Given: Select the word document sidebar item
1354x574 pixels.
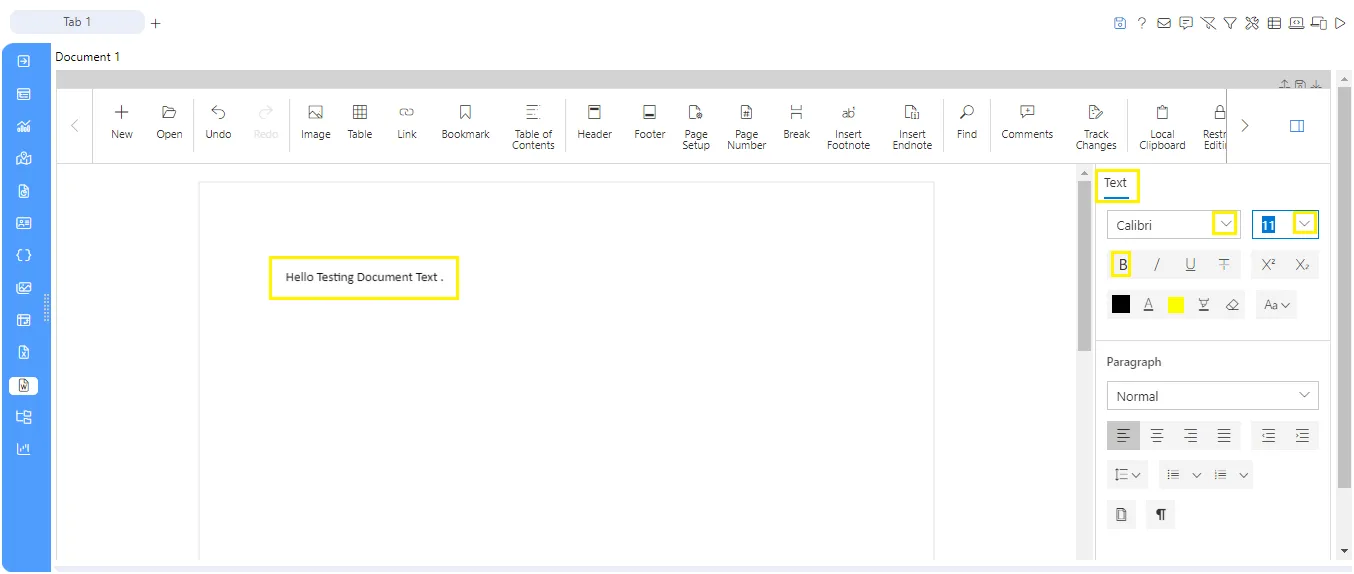Looking at the screenshot, I should (24, 385).
